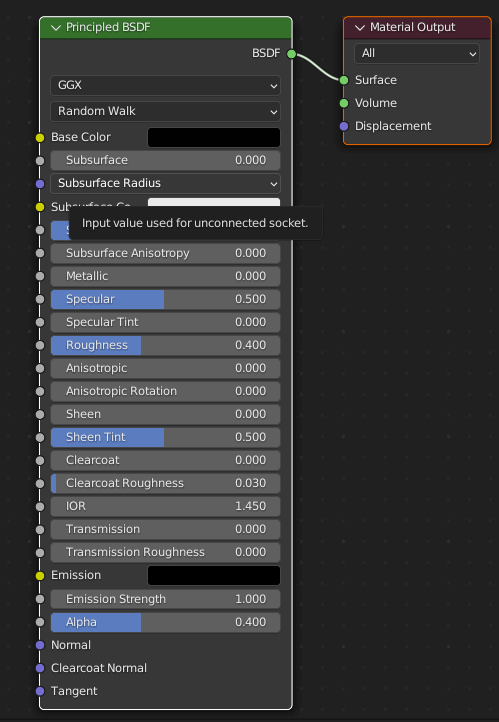Click the Displacement input socket
This screenshot has height=722, width=499.
(344, 126)
